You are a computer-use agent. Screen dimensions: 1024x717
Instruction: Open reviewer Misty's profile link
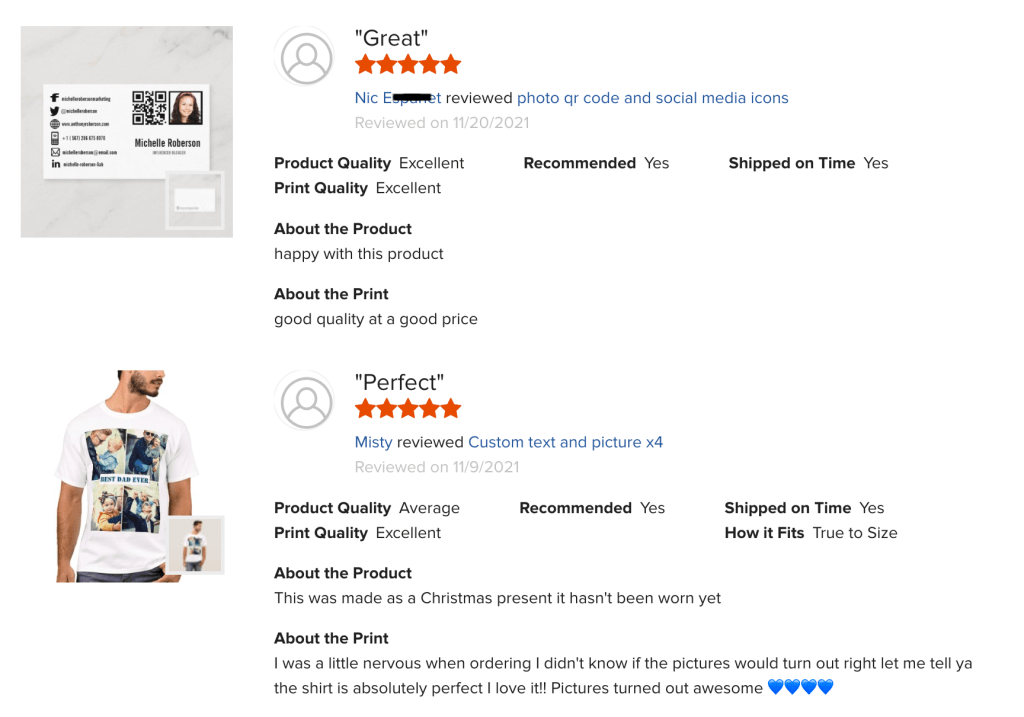(x=373, y=442)
